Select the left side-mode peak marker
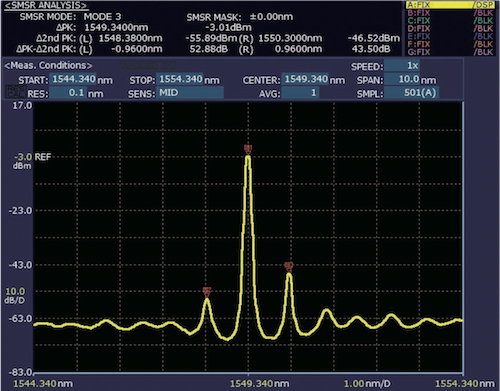The height and width of the screenshot is (391, 500). coord(207,292)
